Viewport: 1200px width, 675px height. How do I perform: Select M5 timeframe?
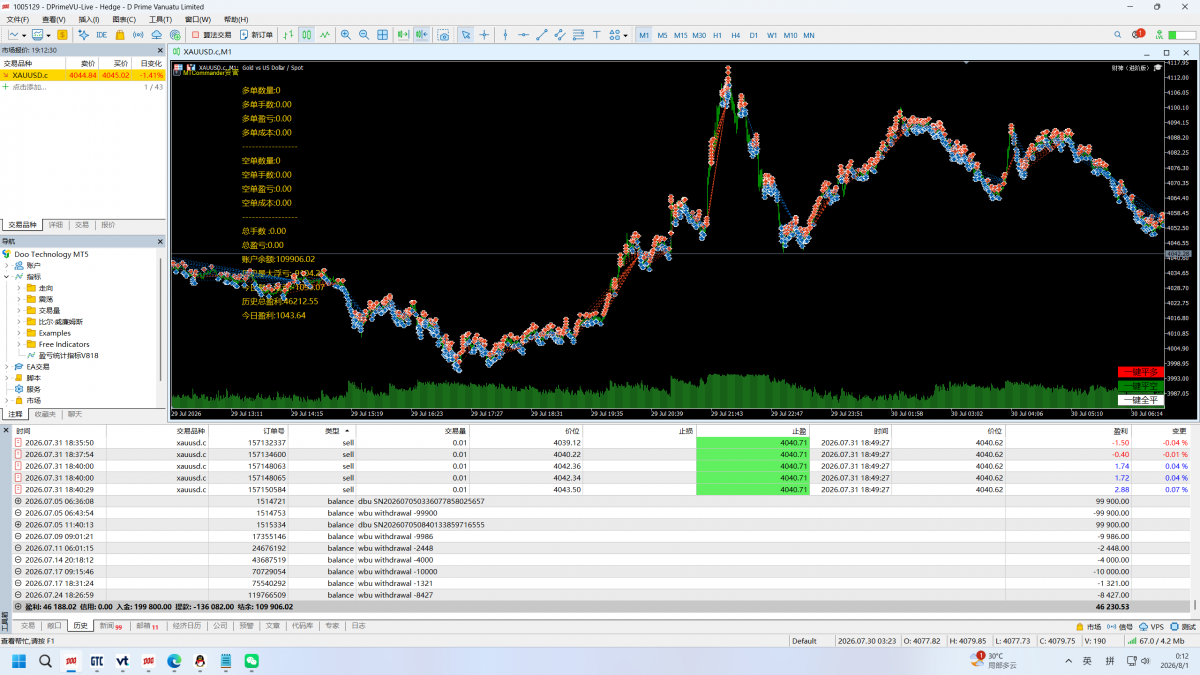662,35
